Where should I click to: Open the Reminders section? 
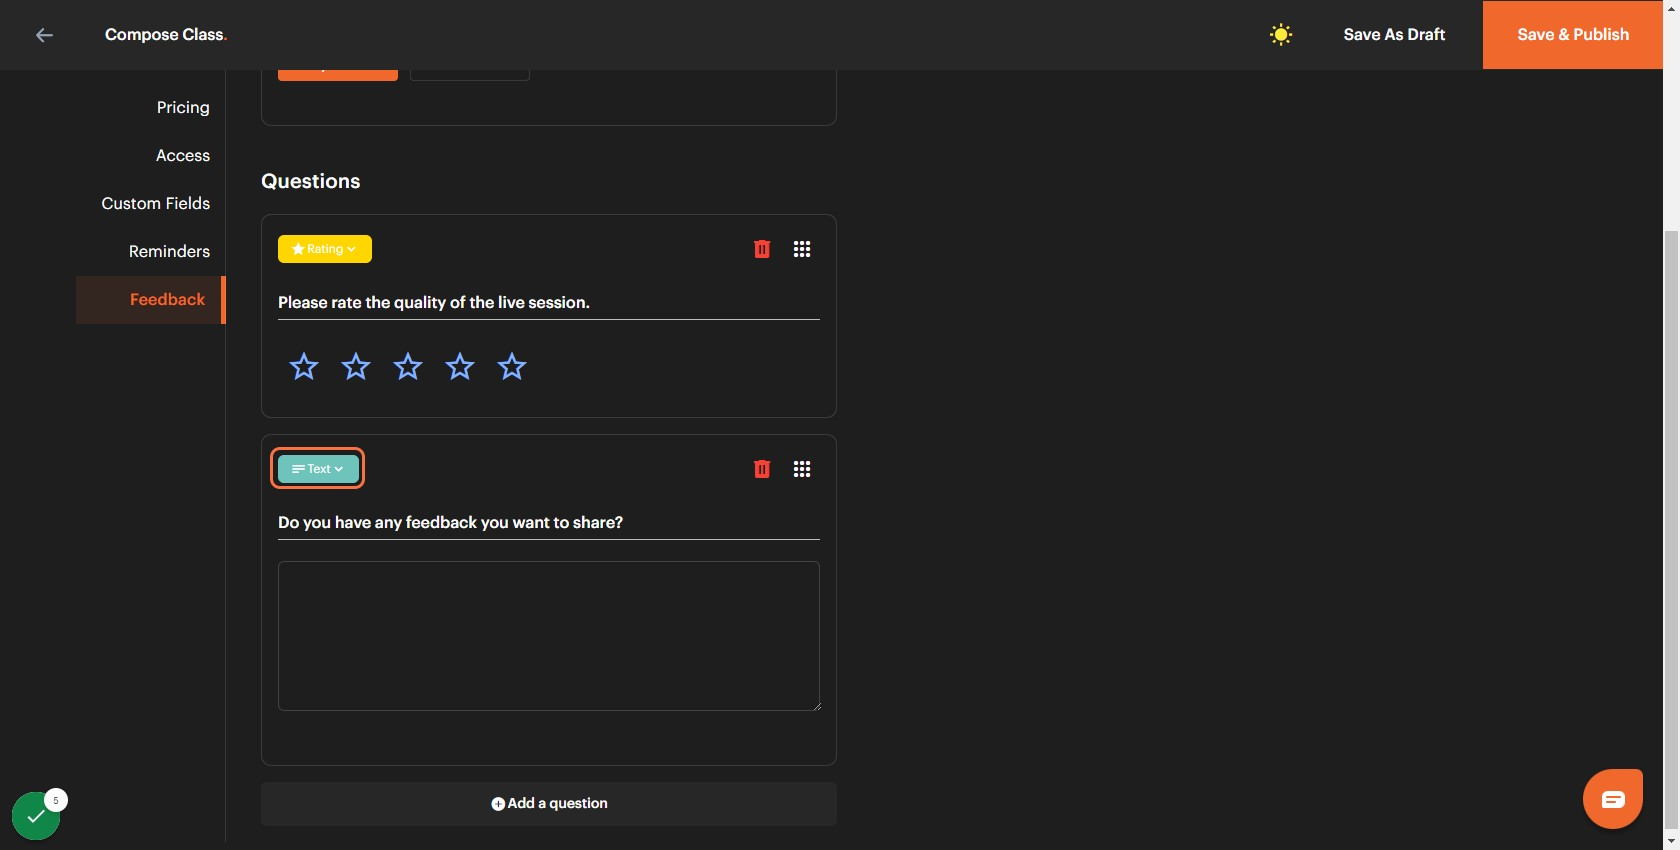tap(169, 252)
